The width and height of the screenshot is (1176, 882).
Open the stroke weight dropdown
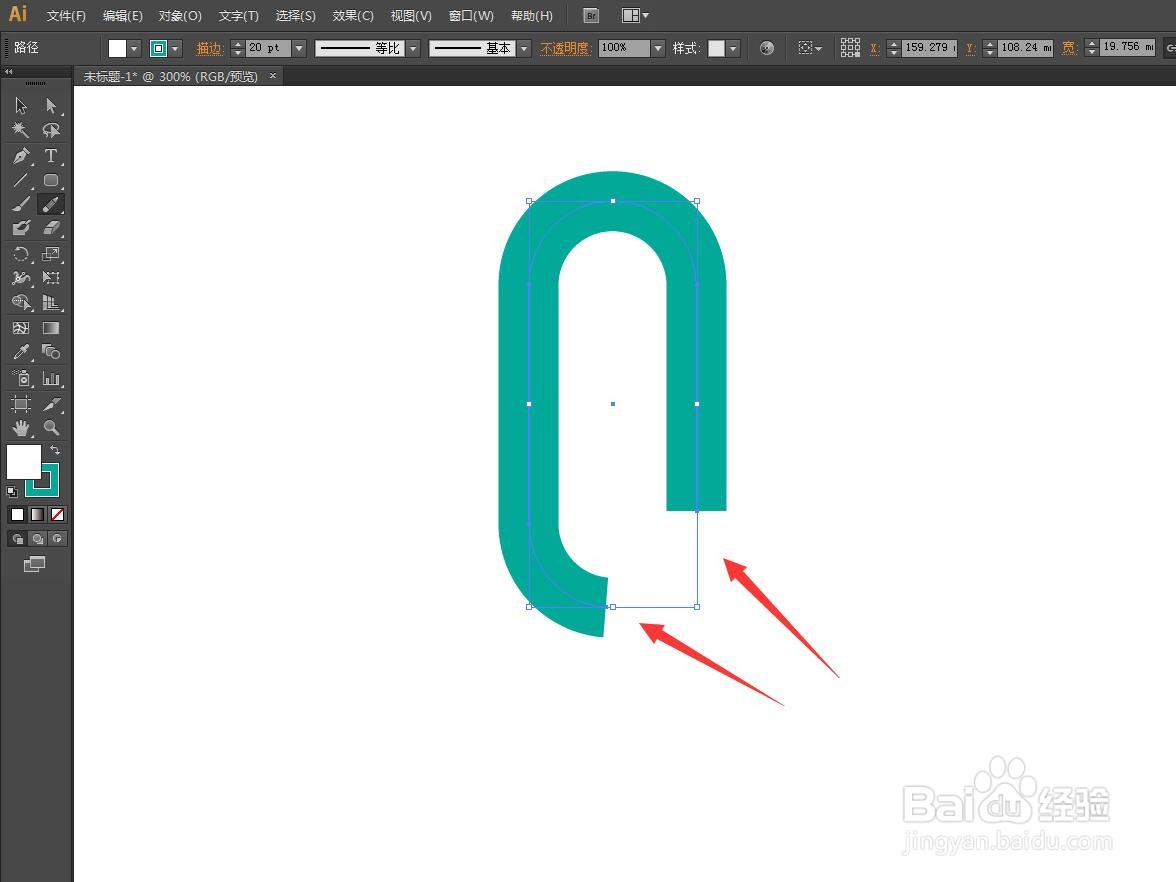(x=299, y=48)
